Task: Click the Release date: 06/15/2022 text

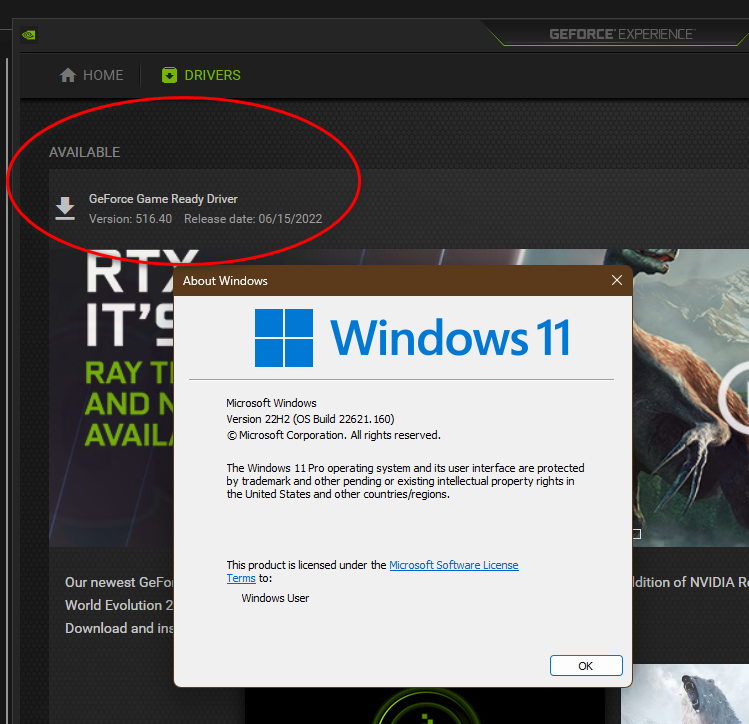Action: (x=253, y=219)
